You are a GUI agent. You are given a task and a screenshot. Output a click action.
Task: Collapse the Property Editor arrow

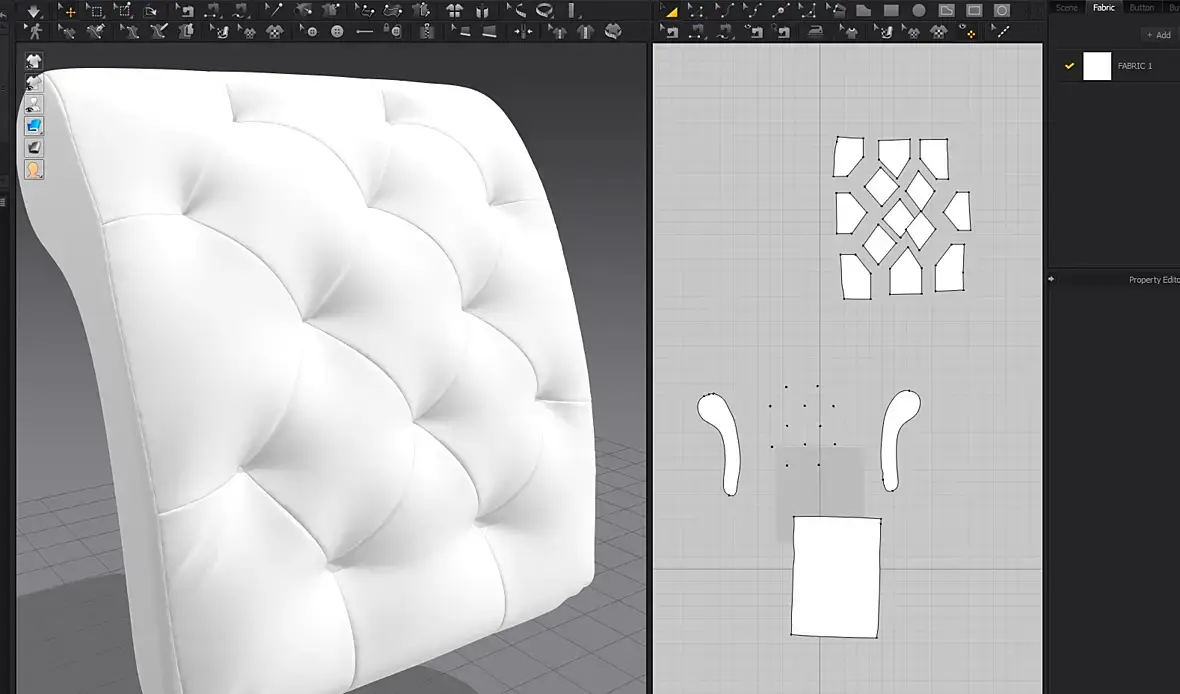(x=1051, y=279)
